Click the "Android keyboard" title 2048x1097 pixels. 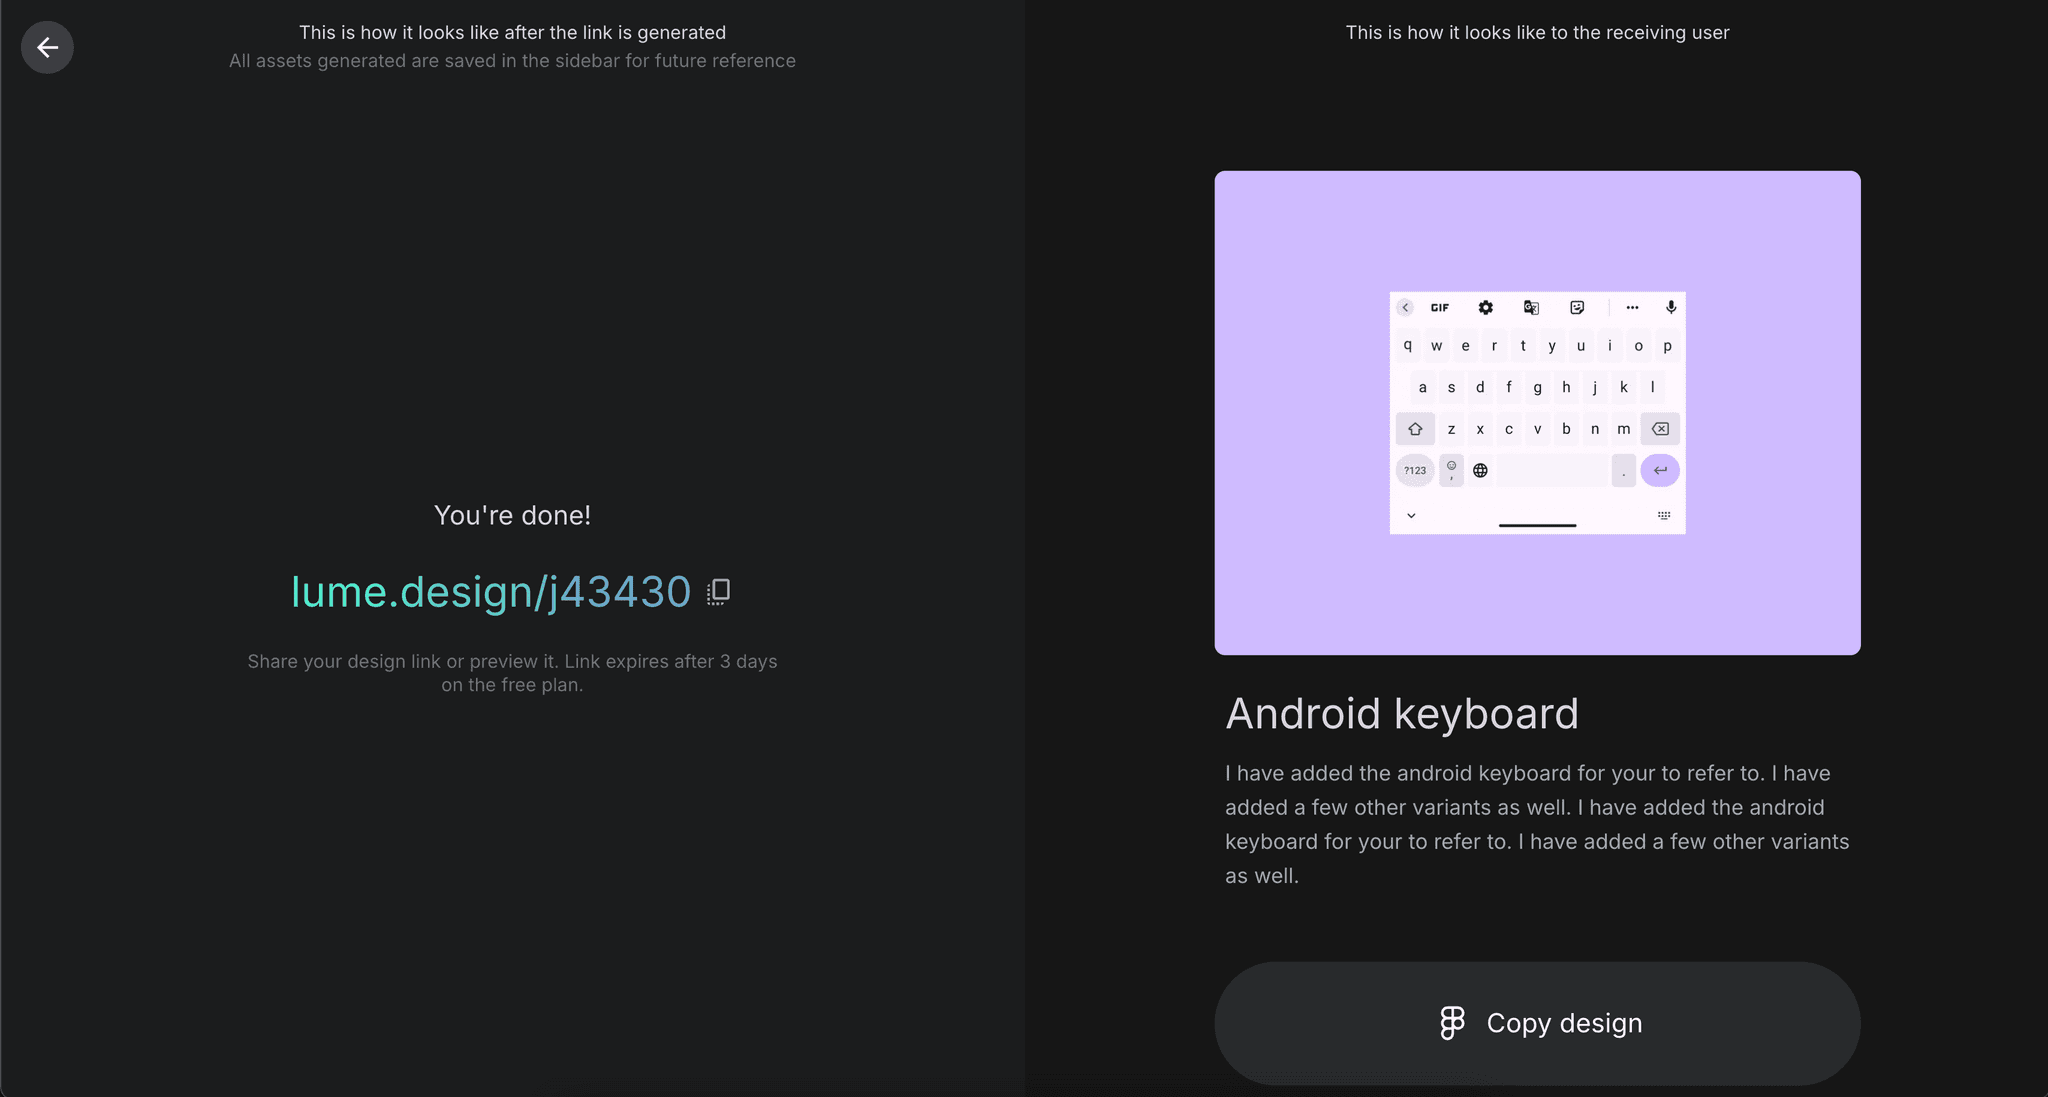coord(1402,714)
